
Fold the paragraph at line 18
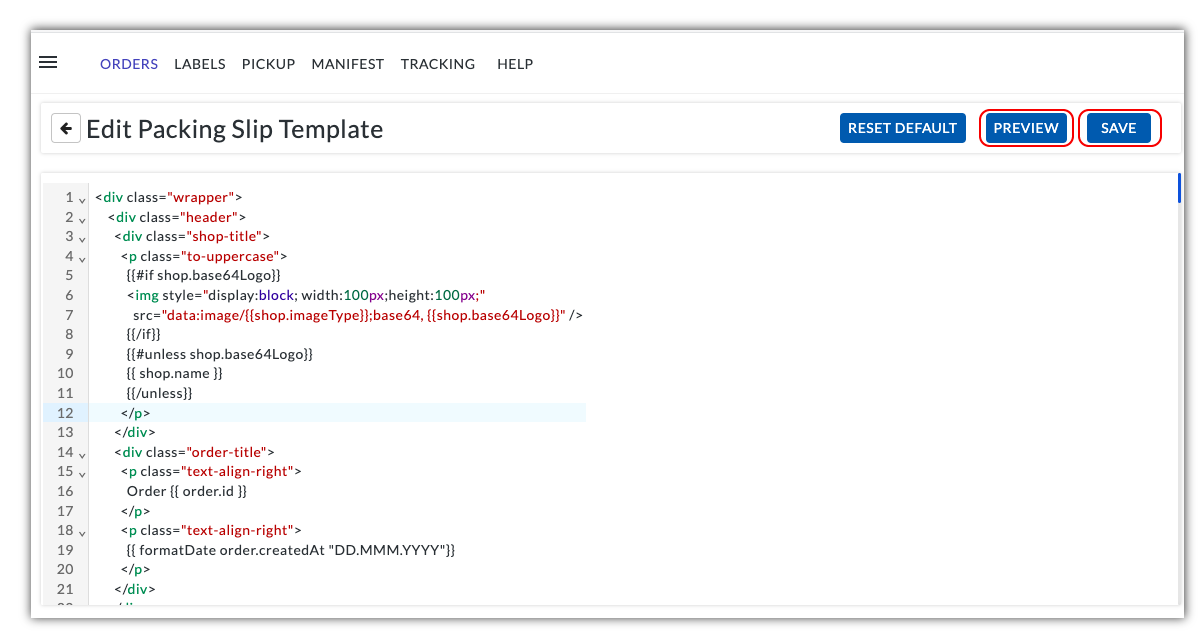pos(82,532)
